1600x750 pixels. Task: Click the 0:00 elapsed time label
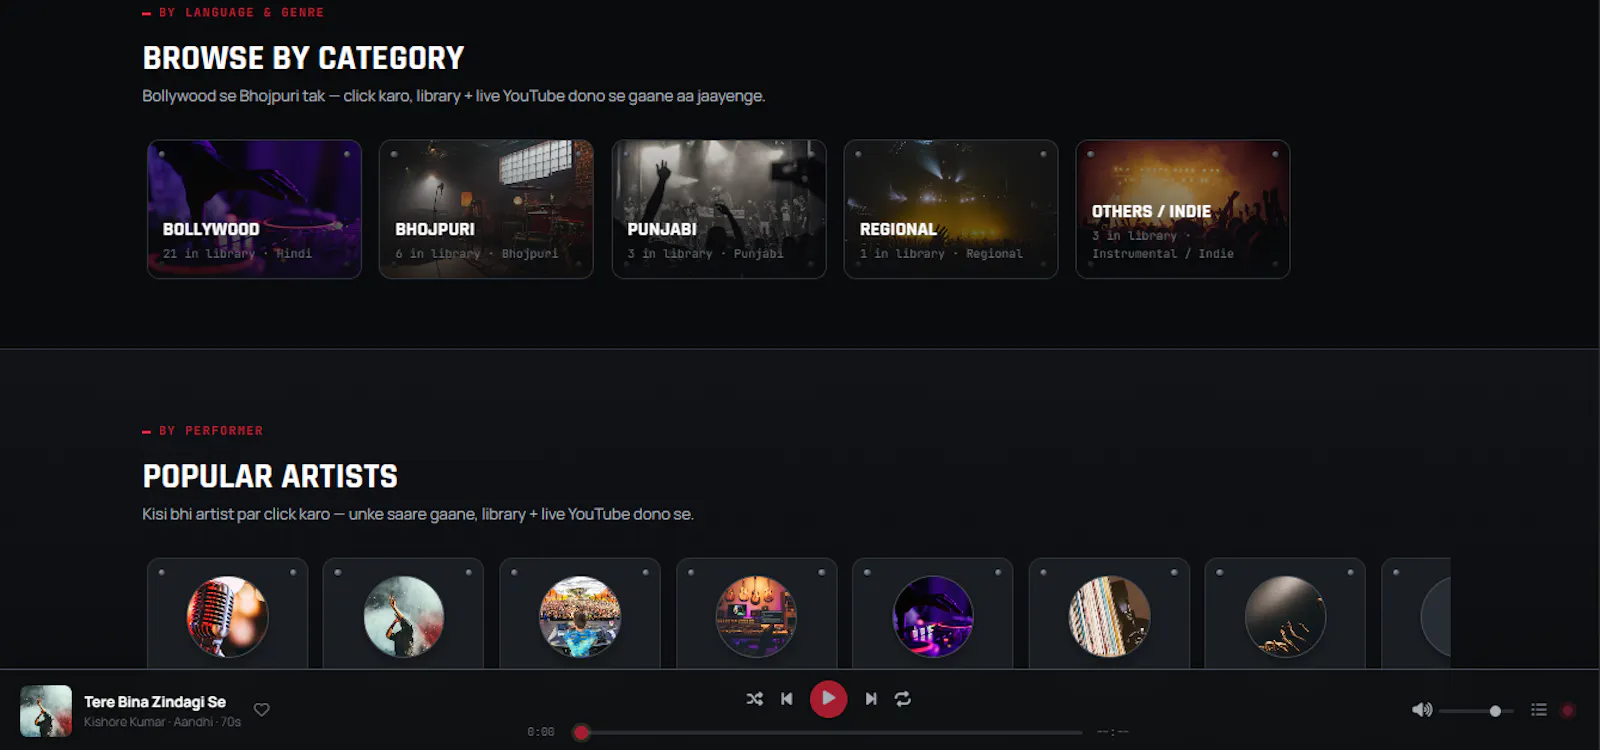tap(541, 732)
